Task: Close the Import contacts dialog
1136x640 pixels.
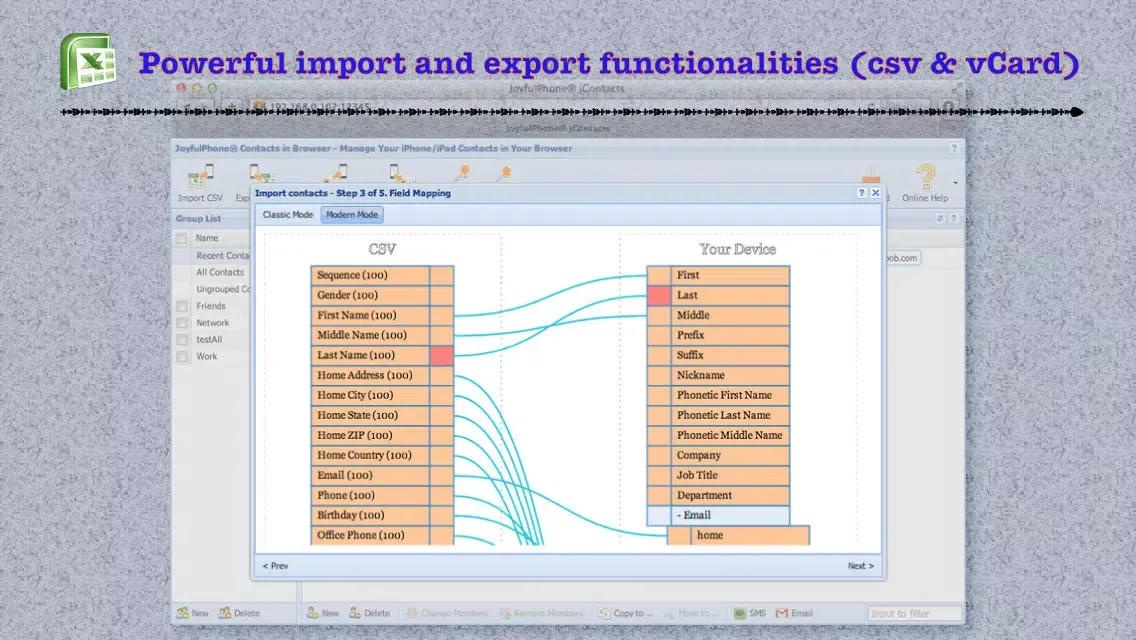Action: tap(875, 193)
